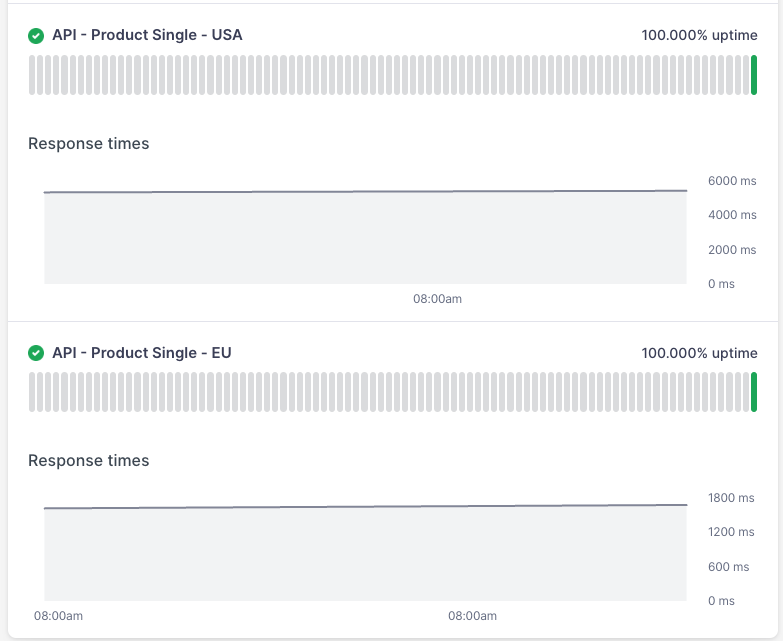Viewport: 783px width, 641px height.
Task: Click the 6000 ms axis label
Action: (732, 181)
